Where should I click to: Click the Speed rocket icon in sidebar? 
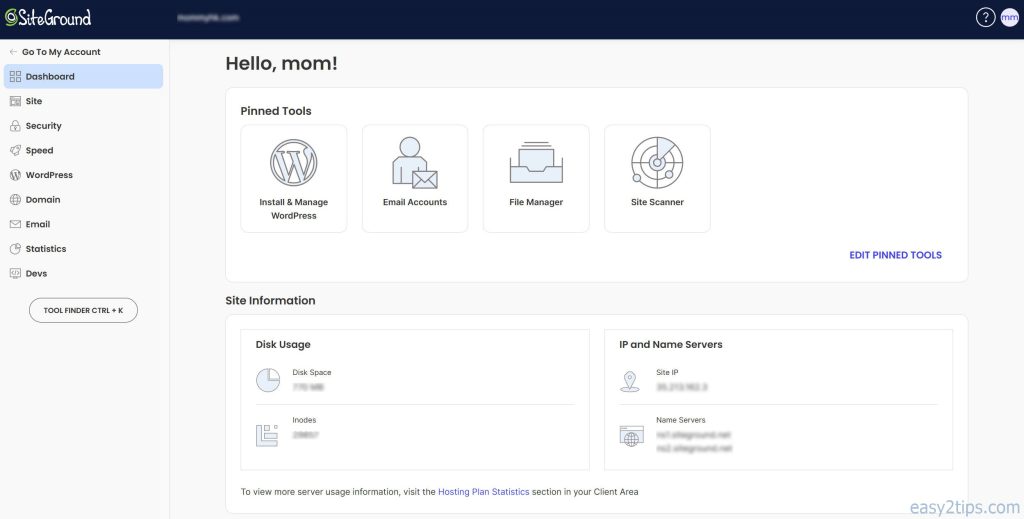[x=15, y=150]
